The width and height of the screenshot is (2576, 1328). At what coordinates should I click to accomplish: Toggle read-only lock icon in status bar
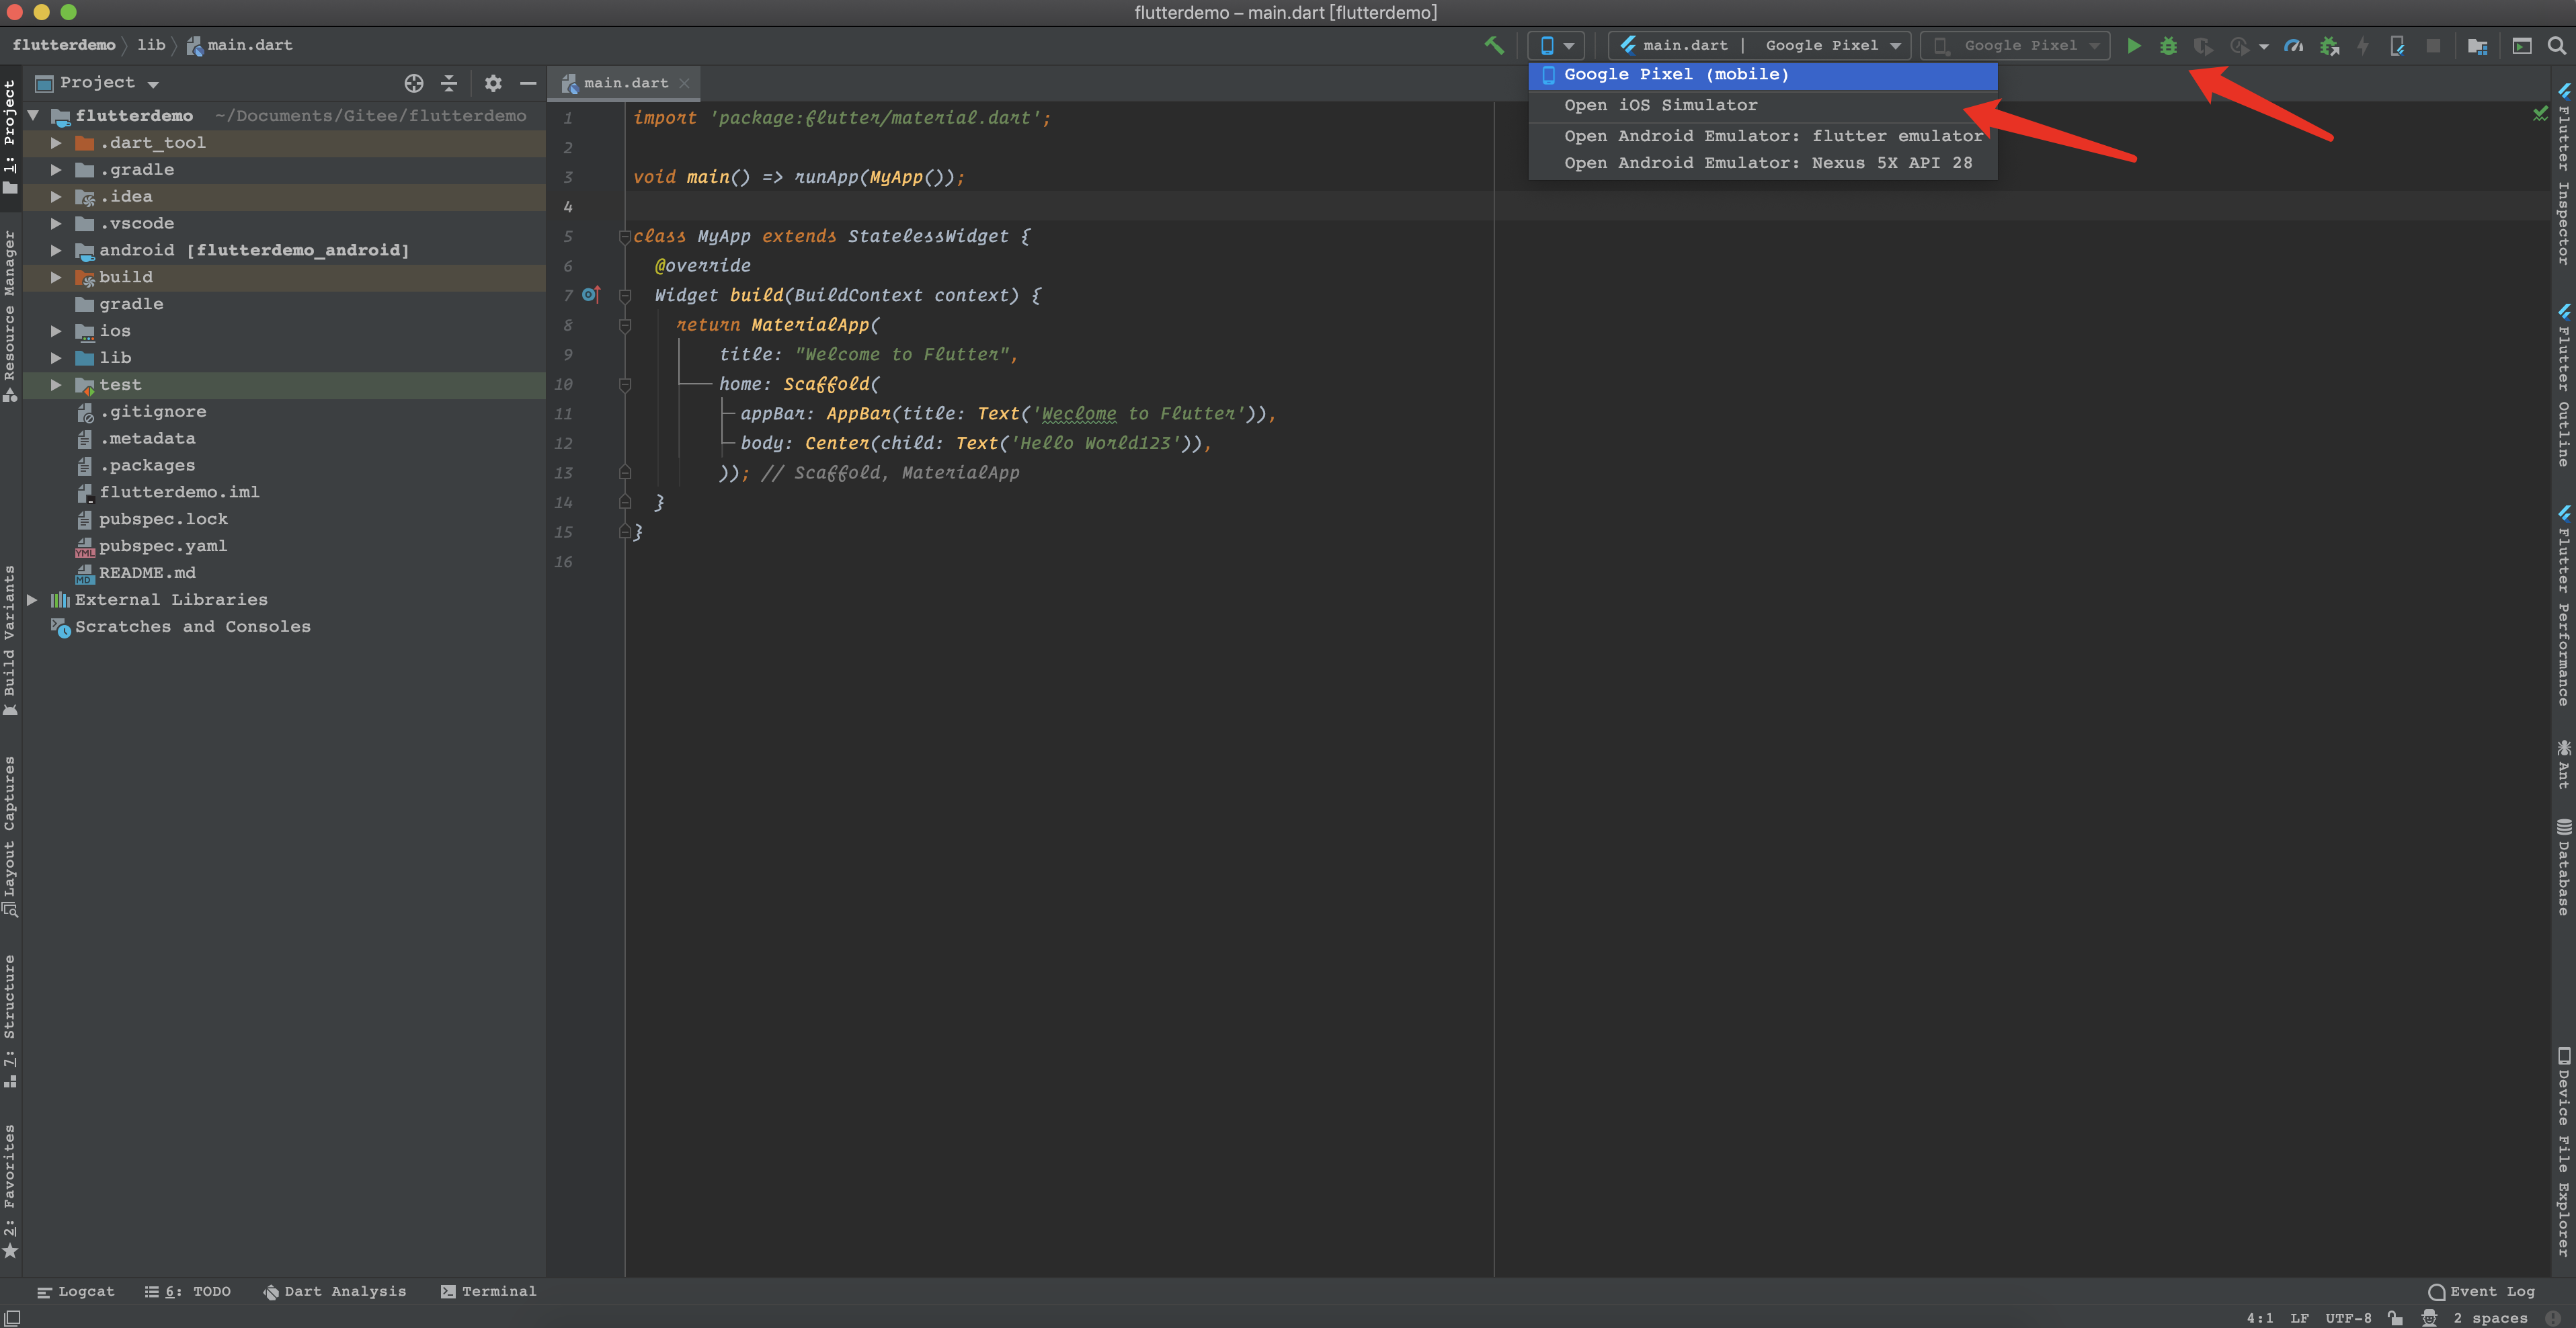(x=2395, y=1318)
